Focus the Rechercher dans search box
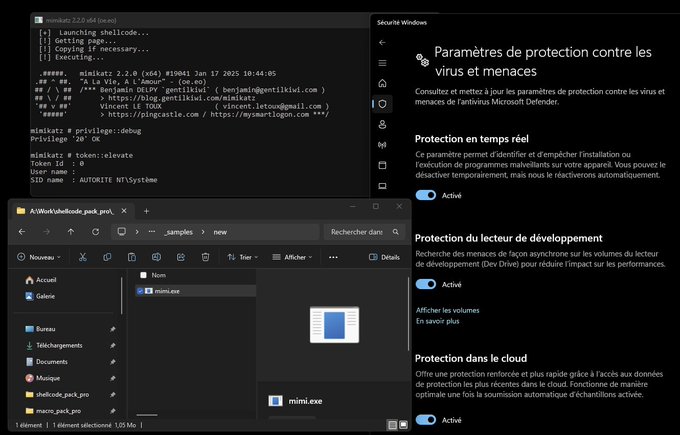Image resolution: width=680 pixels, height=435 pixels. pos(364,232)
